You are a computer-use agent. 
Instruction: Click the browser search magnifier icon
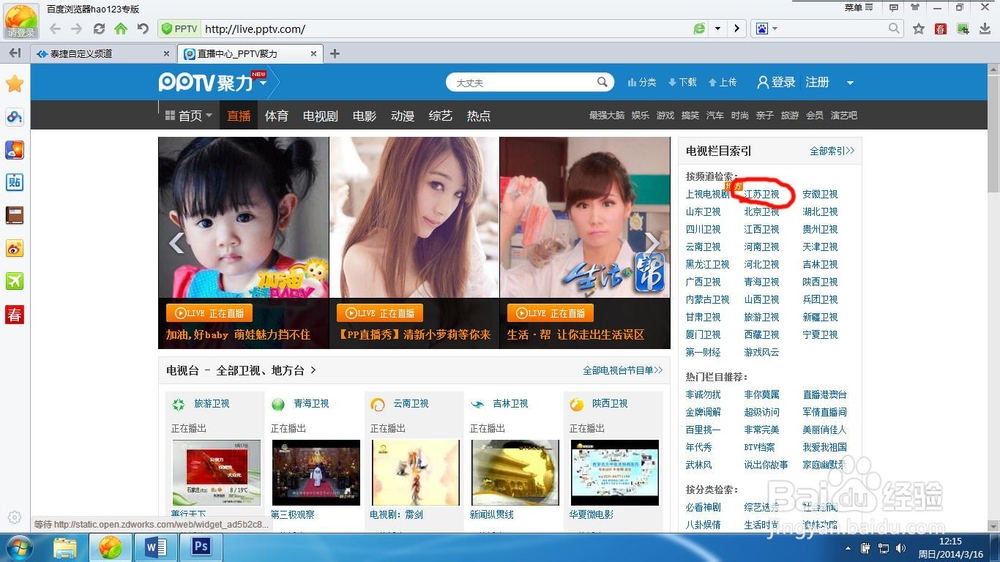coord(894,28)
